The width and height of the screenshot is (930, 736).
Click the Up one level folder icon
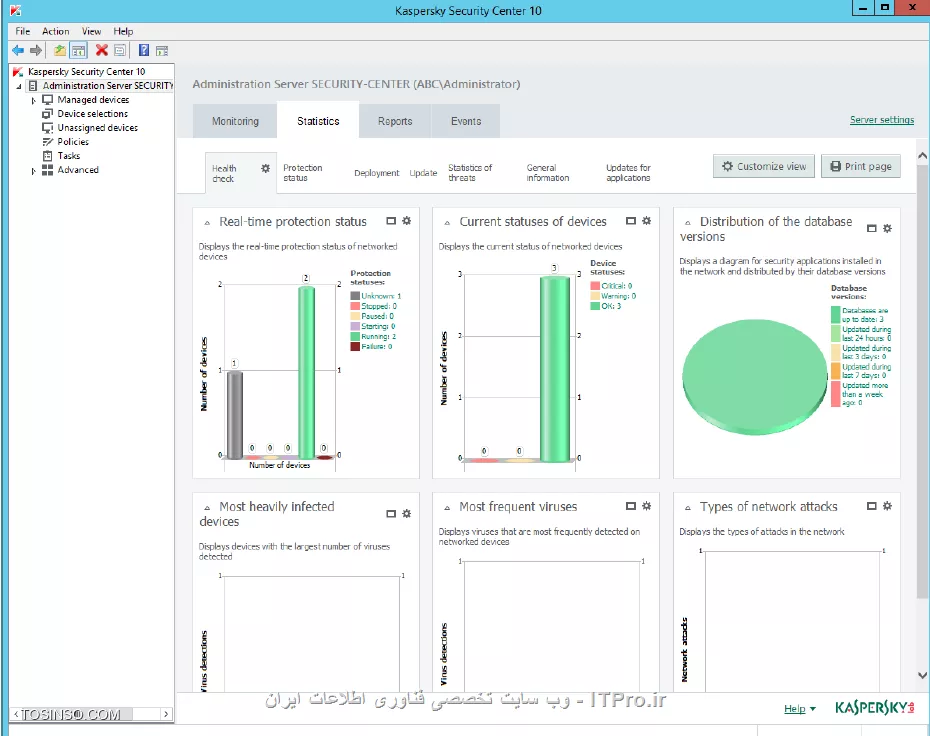[x=60, y=50]
